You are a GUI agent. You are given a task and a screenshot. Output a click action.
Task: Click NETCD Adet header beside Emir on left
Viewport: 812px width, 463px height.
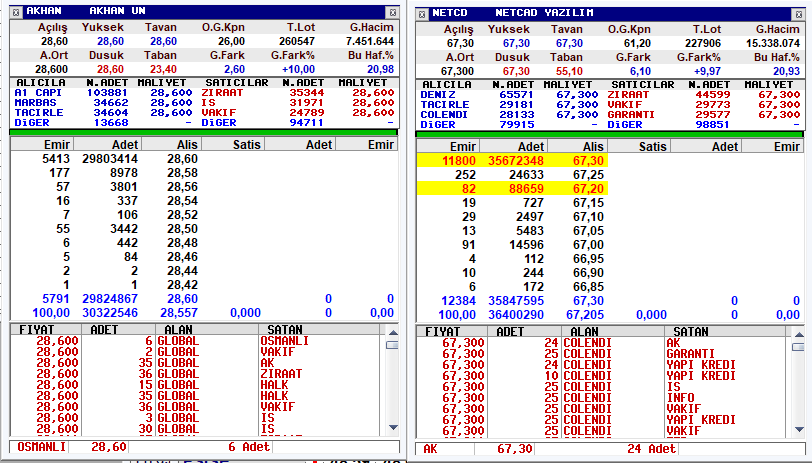click(512, 147)
